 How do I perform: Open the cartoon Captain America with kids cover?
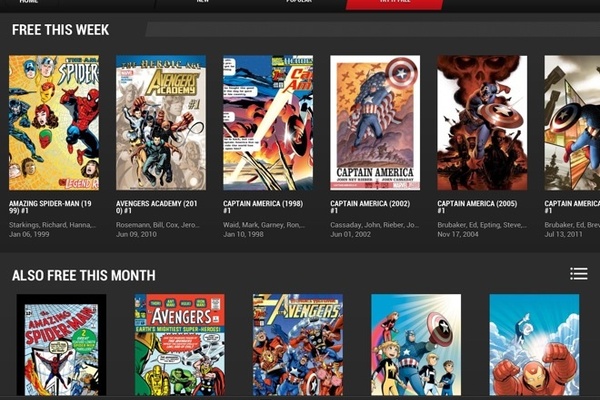point(416,344)
